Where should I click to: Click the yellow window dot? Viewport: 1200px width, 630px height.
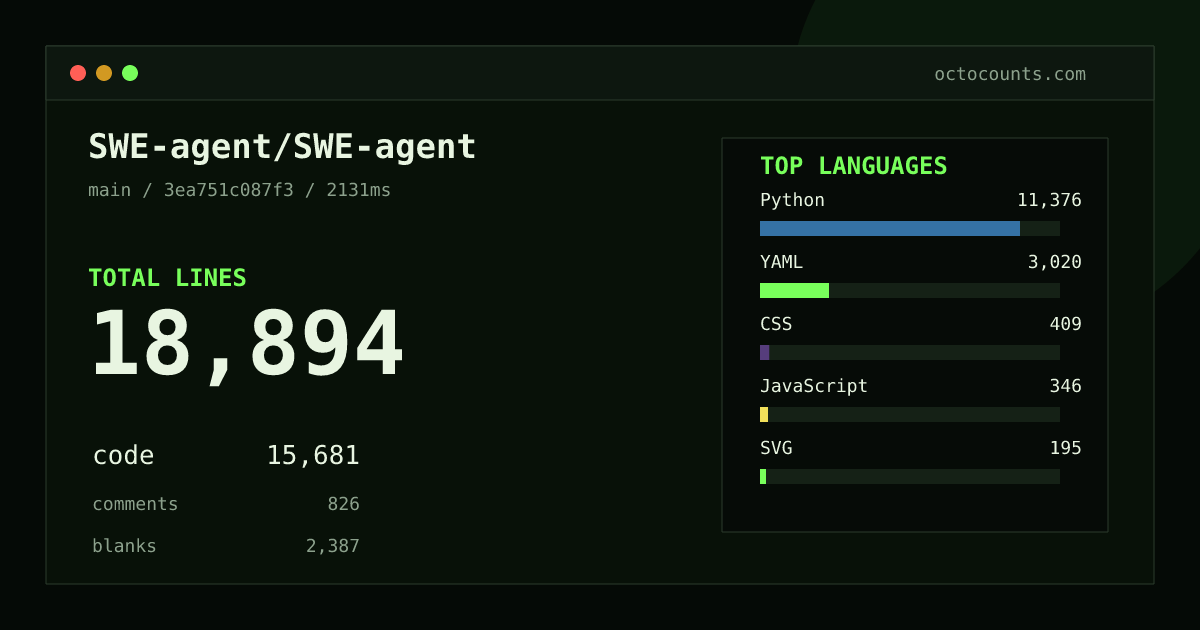[x=104, y=73]
